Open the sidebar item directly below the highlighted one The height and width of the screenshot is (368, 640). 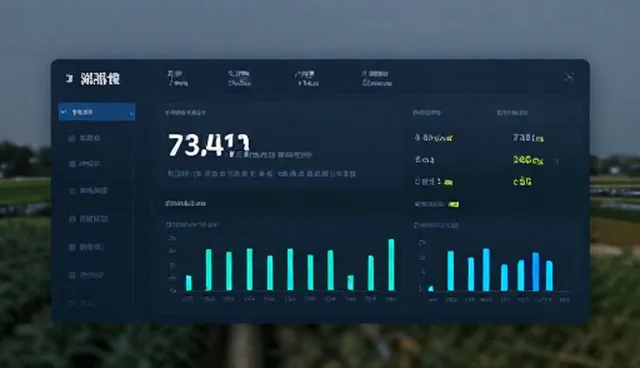tap(84, 138)
